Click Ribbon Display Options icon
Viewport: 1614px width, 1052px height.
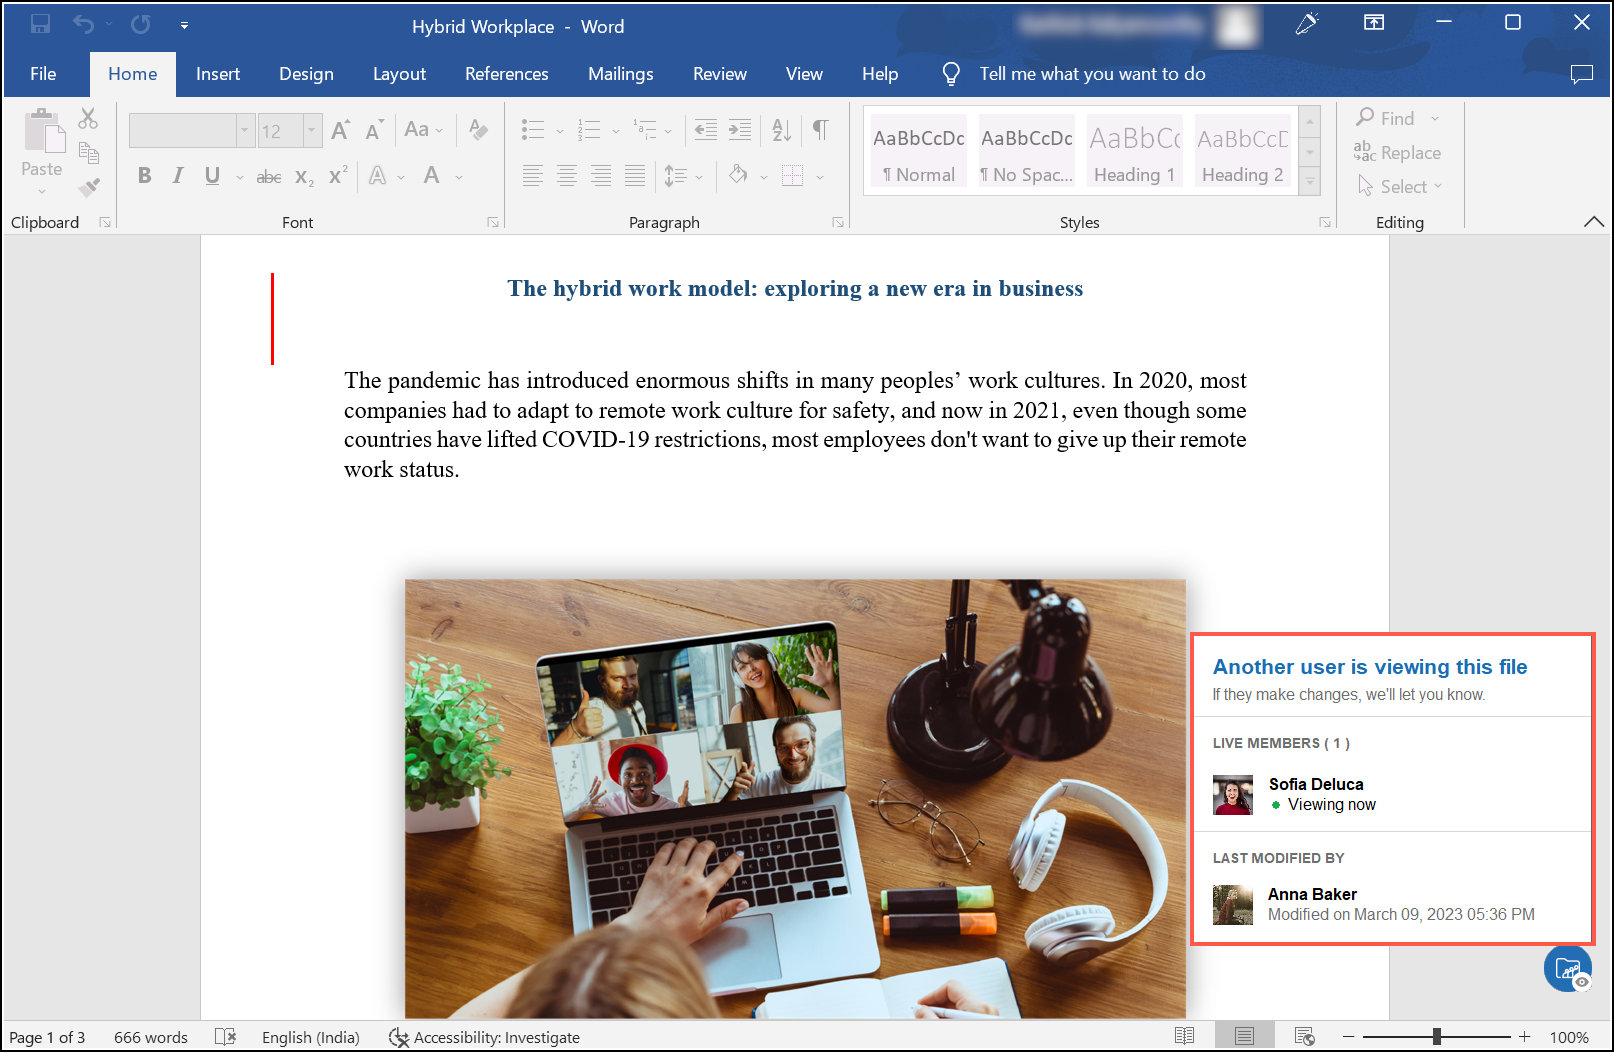tap(1375, 22)
